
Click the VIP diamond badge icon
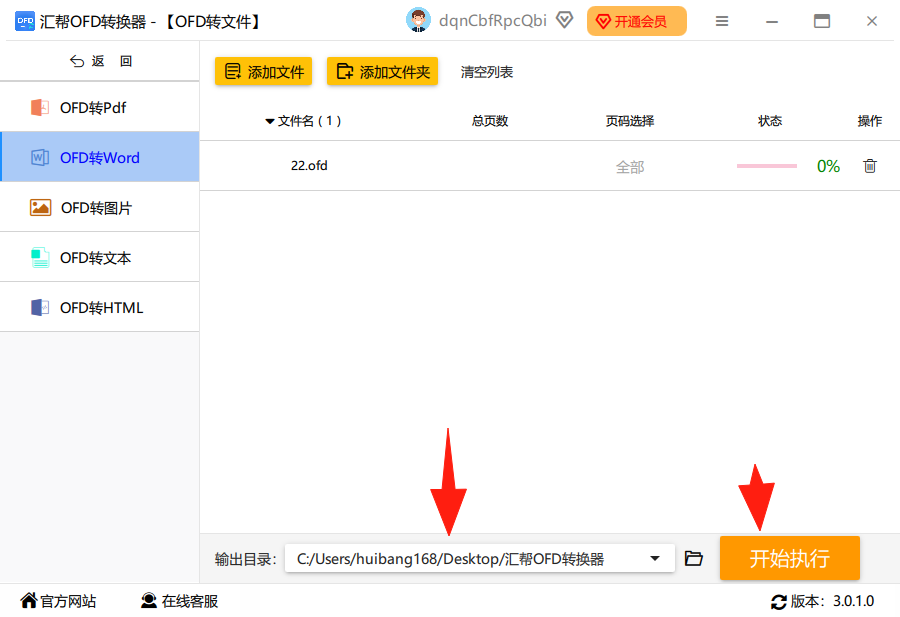click(x=564, y=21)
